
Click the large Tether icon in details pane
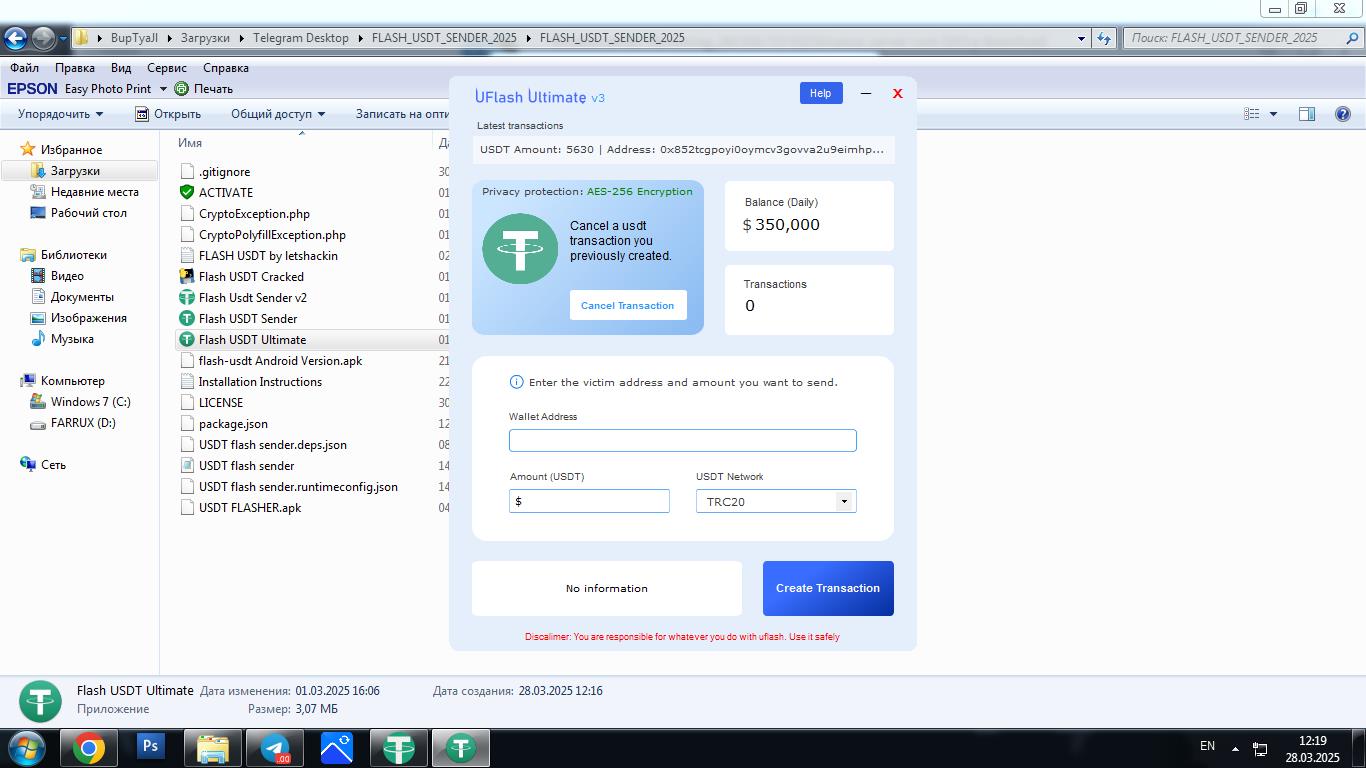click(41, 700)
